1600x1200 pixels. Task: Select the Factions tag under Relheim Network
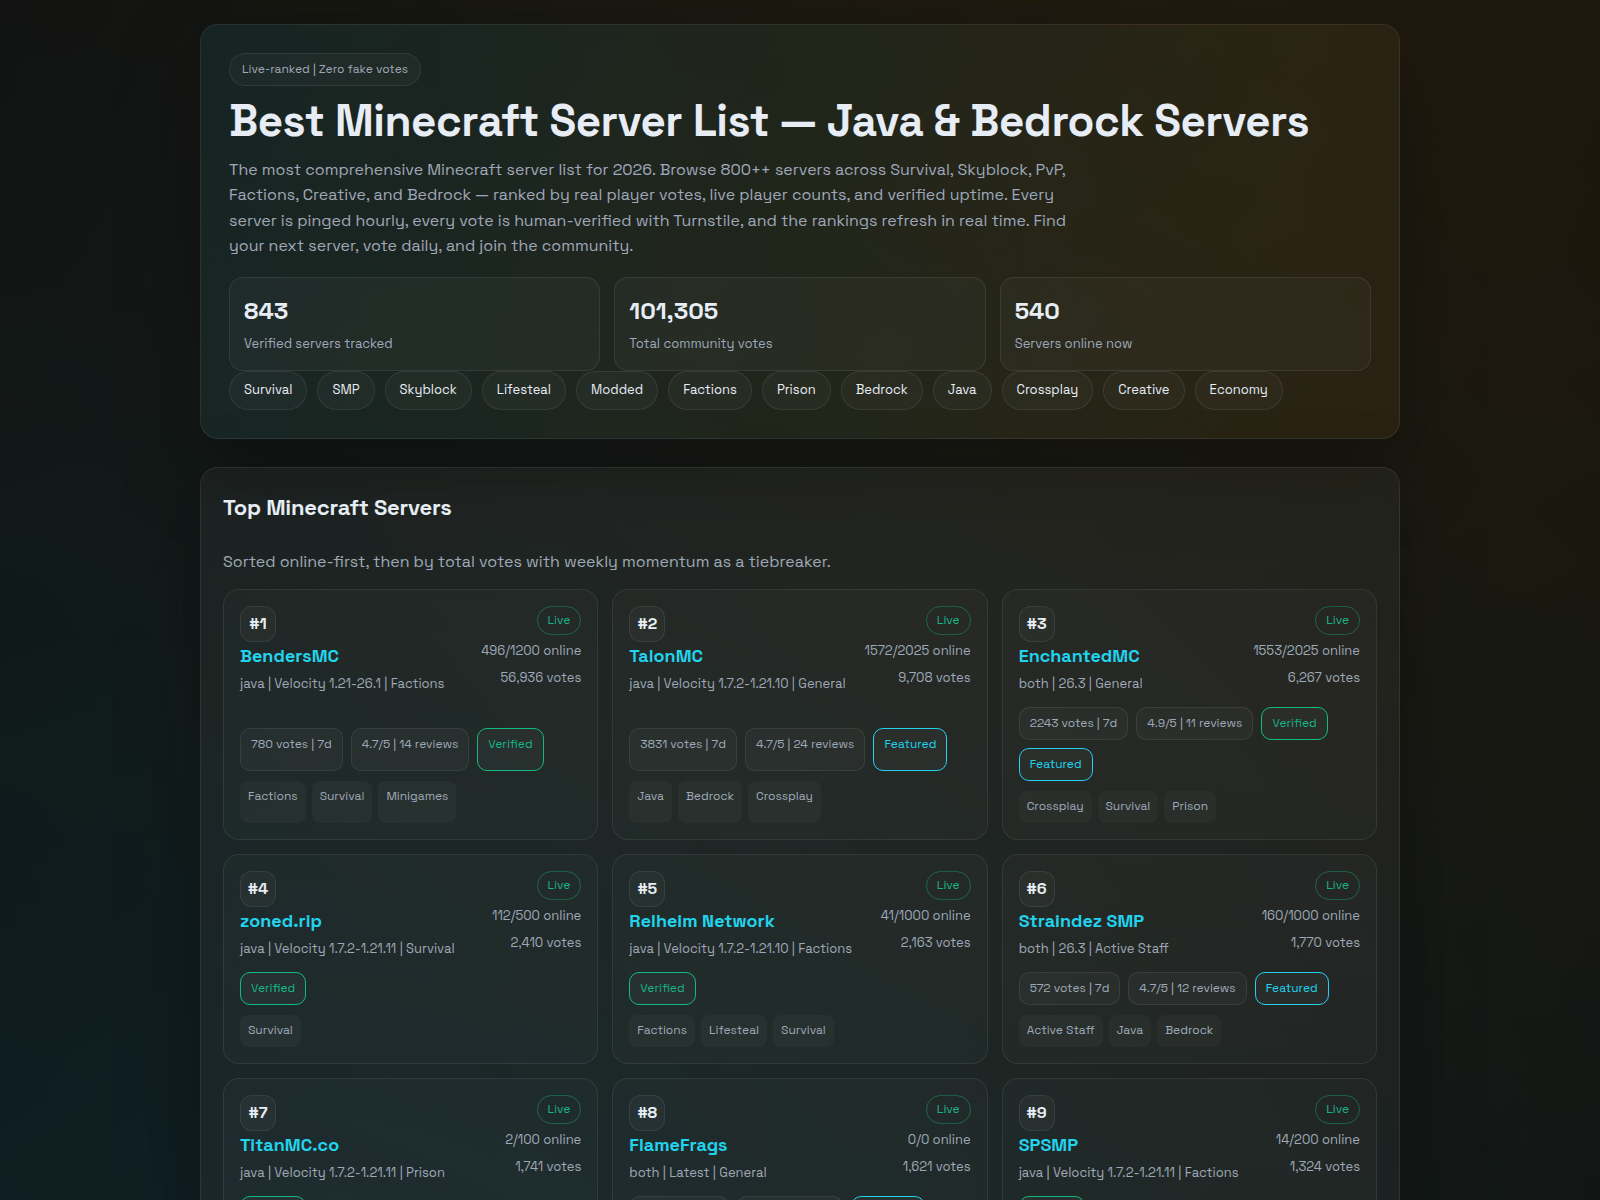pos(661,1030)
